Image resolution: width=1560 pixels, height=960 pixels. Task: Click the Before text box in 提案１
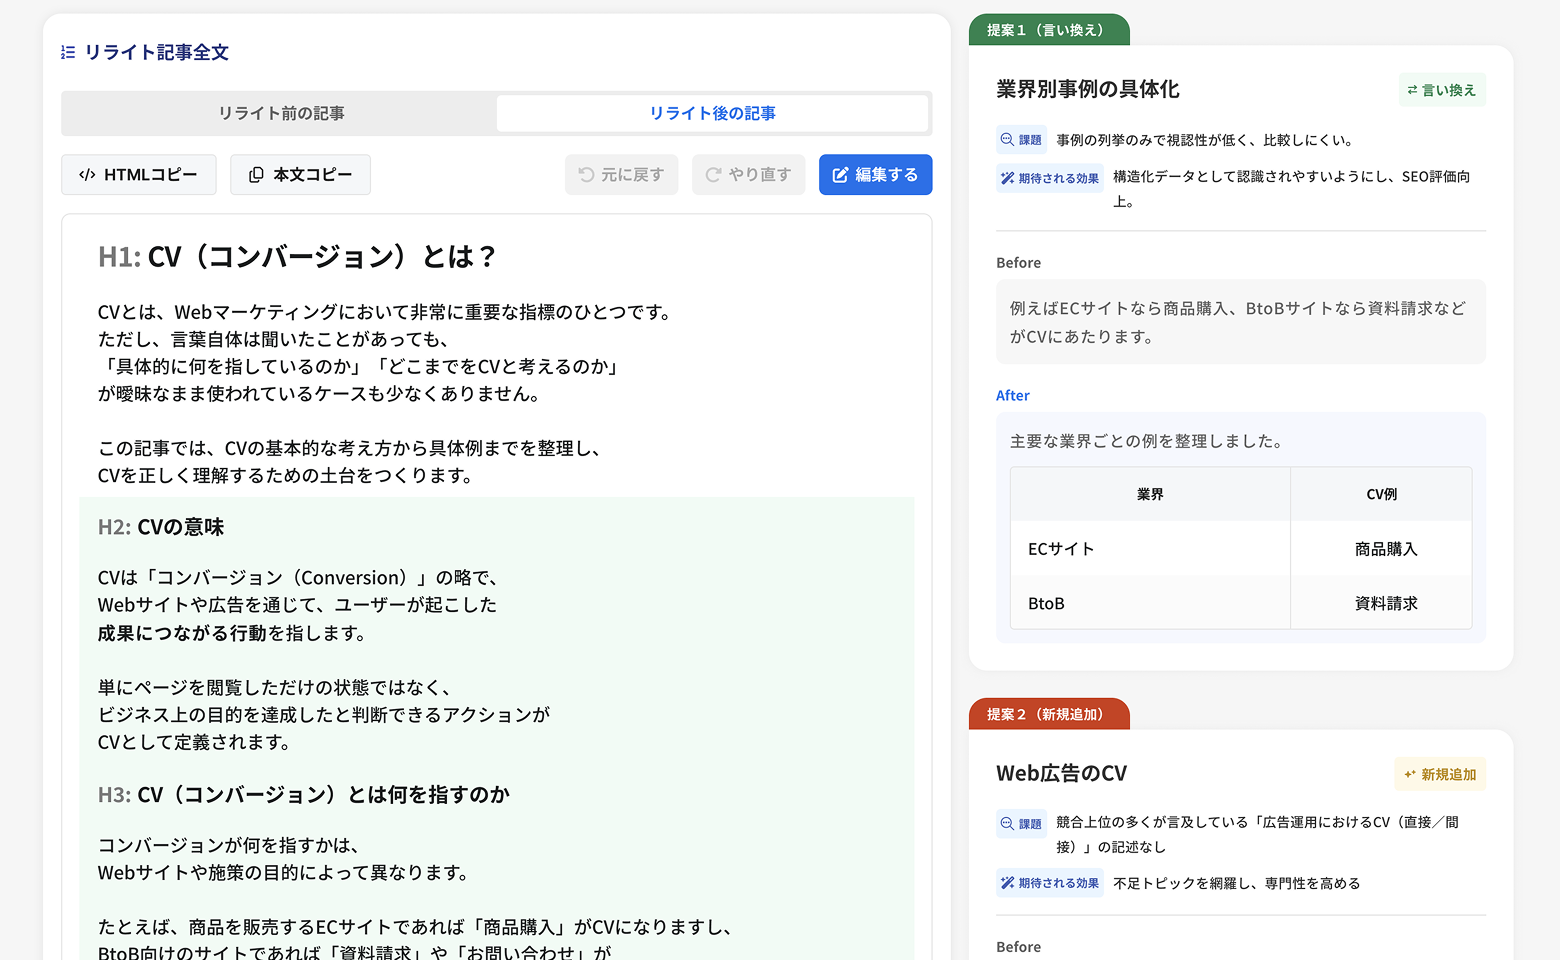point(1240,322)
